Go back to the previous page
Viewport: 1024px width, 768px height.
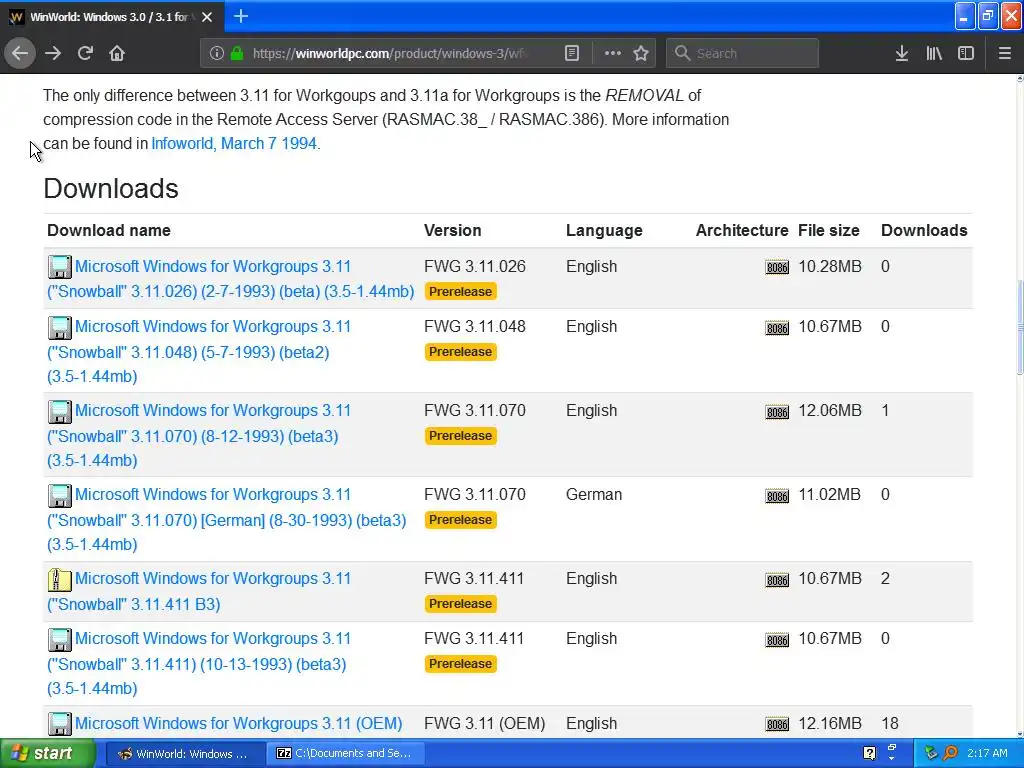[x=20, y=53]
